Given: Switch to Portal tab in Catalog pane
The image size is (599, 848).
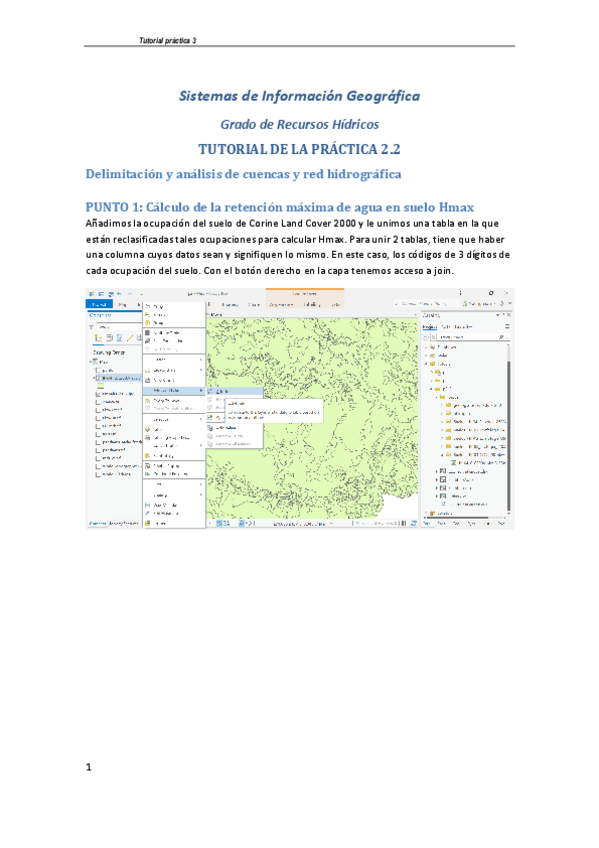Looking at the screenshot, I should point(446,327).
